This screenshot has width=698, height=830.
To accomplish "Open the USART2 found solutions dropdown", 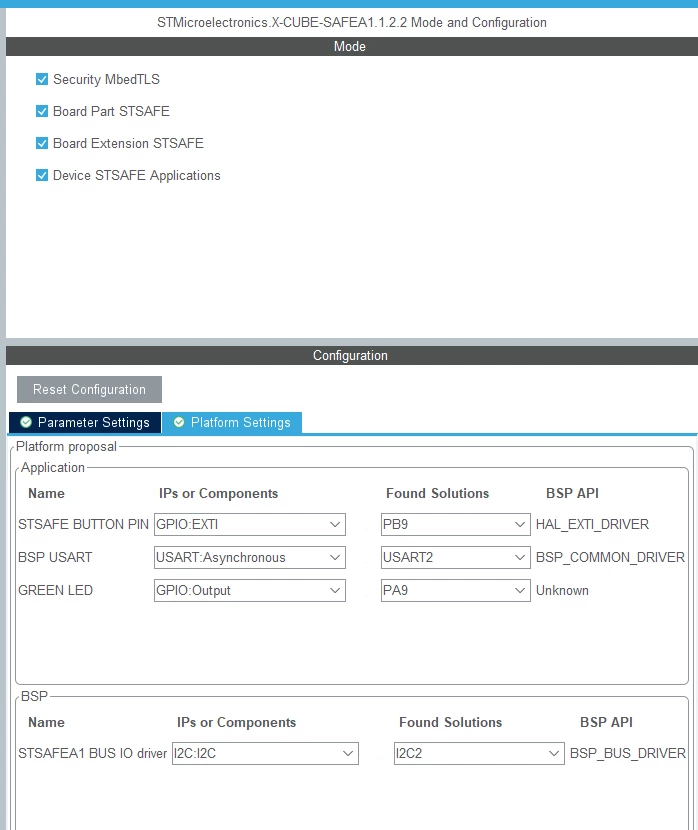I will click(456, 557).
